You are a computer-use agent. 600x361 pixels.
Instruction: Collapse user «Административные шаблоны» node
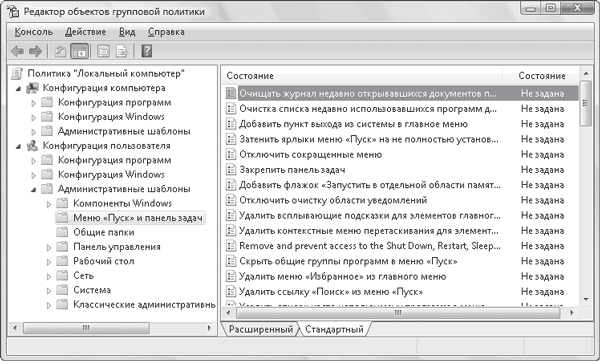coord(34,189)
